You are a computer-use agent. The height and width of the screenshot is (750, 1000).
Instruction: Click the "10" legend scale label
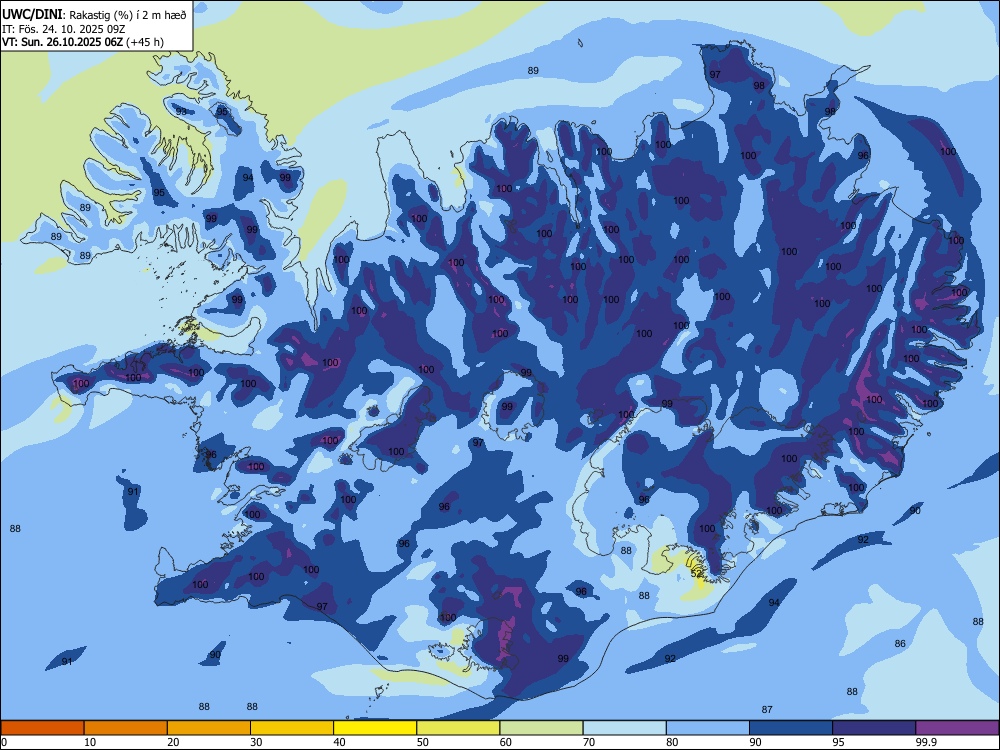(x=90, y=742)
